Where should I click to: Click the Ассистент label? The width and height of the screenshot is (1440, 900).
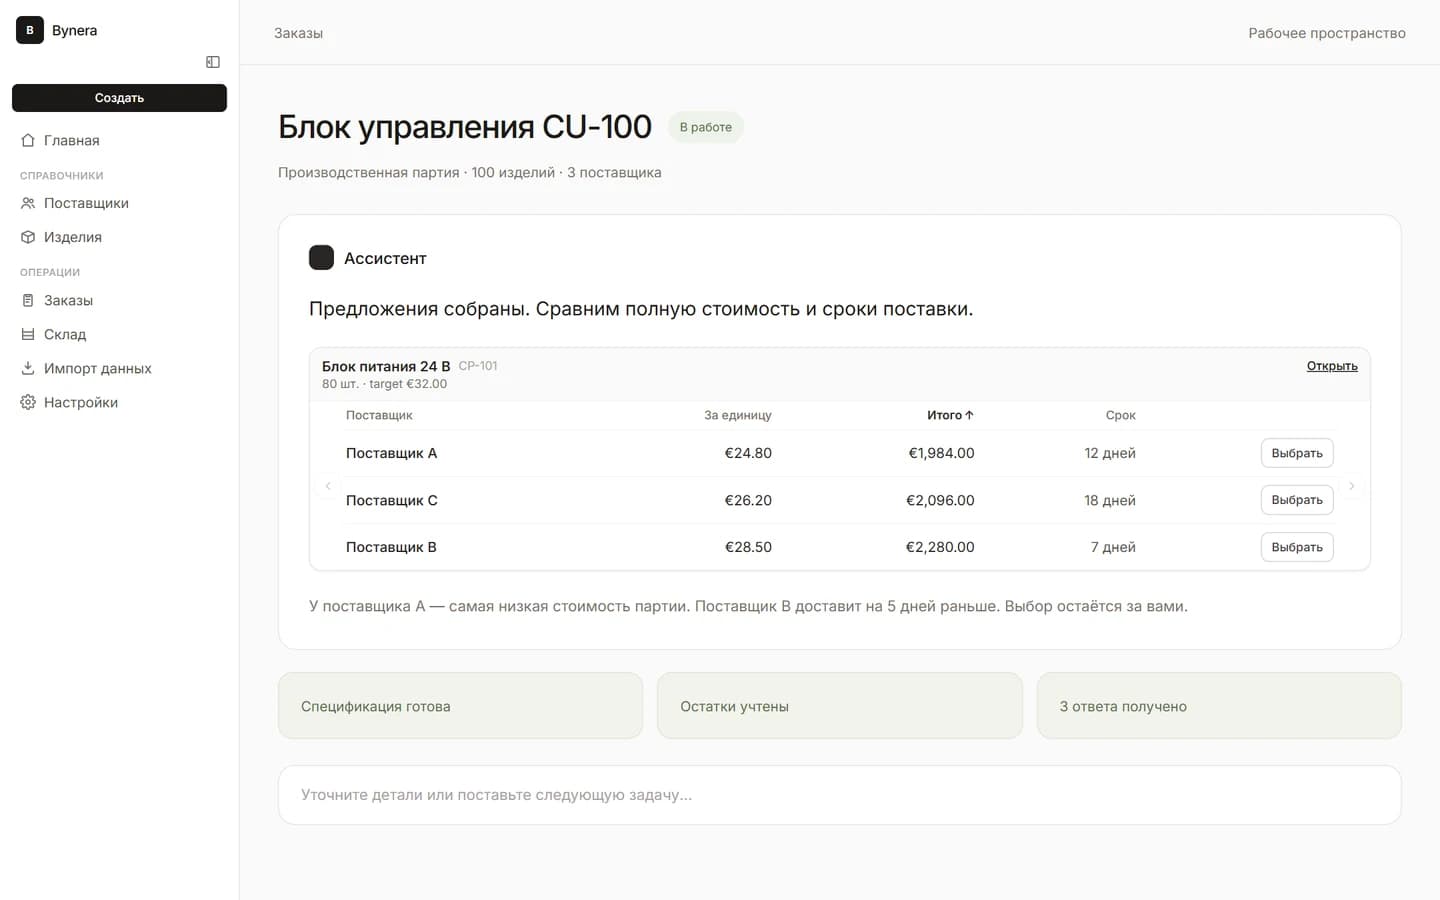pos(385,258)
